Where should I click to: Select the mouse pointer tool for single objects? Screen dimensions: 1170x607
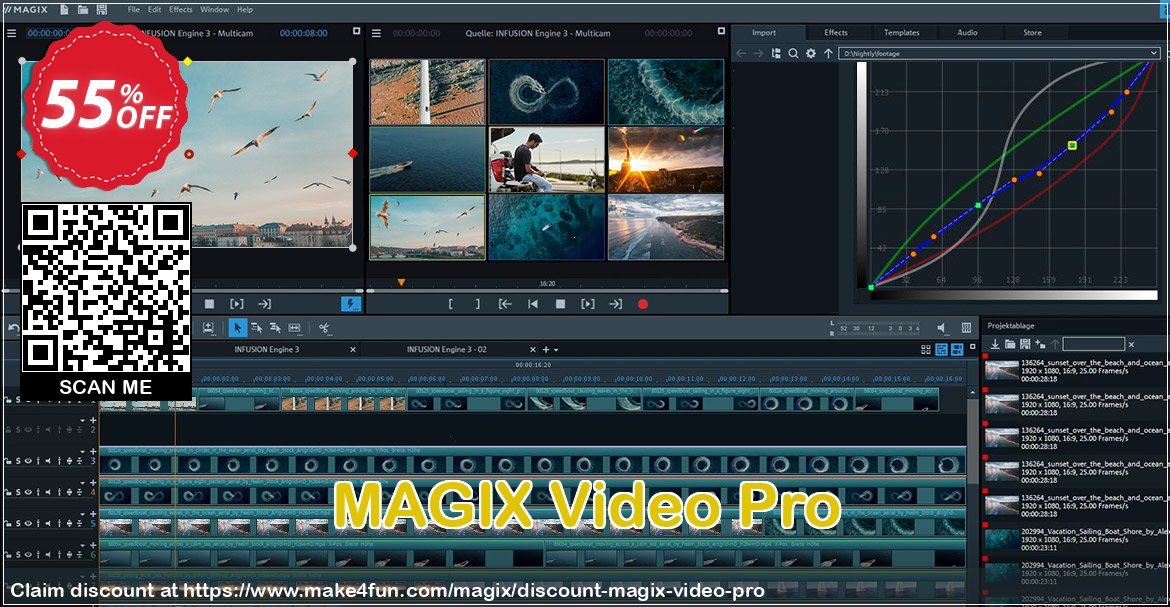click(x=237, y=328)
